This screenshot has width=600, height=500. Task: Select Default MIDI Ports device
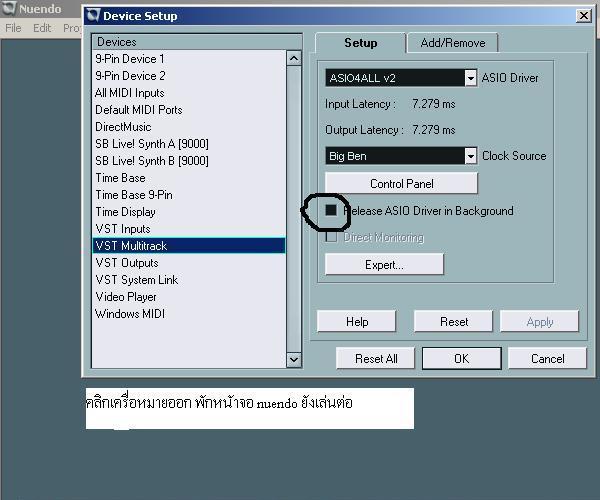pos(189,110)
